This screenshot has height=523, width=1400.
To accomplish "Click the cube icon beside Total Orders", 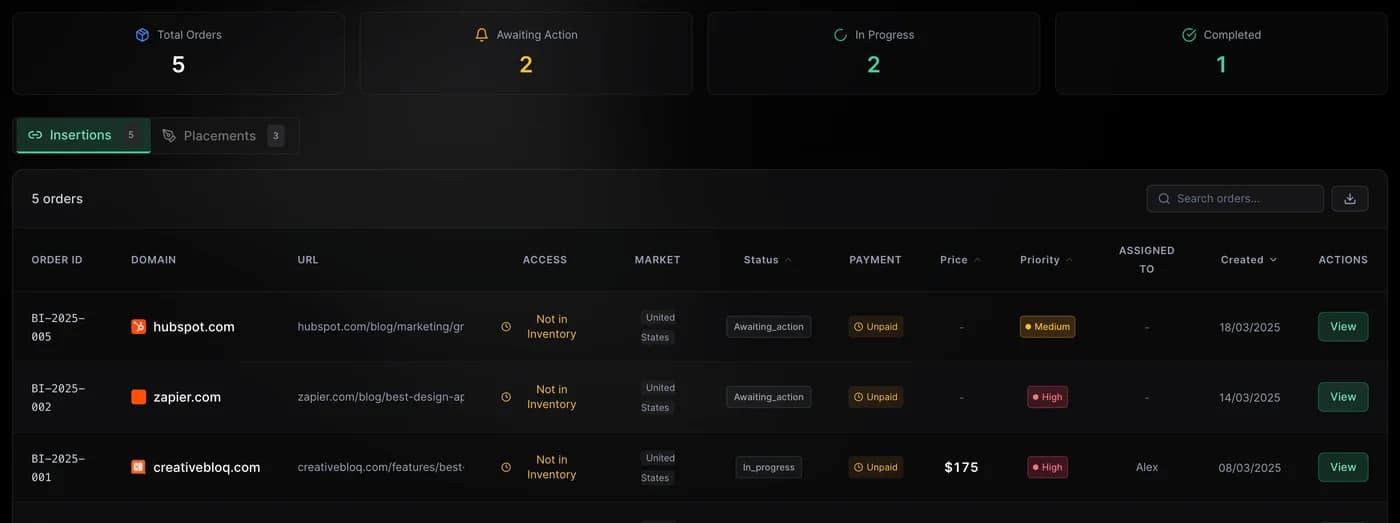I will 142,35.
